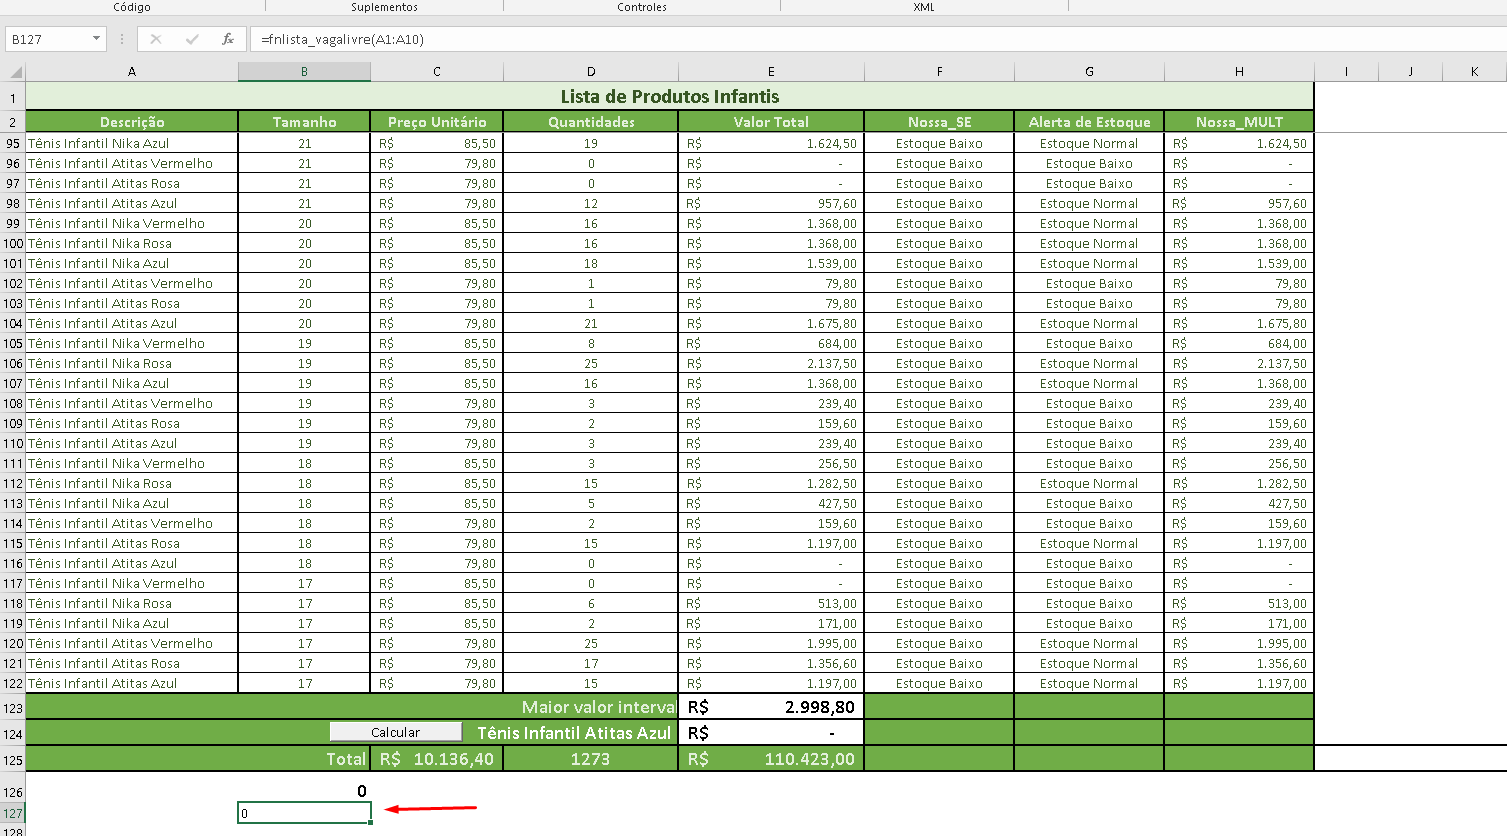Click Tamanho 17 in row 122
This screenshot has width=1507, height=836.
tap(304, 683)
